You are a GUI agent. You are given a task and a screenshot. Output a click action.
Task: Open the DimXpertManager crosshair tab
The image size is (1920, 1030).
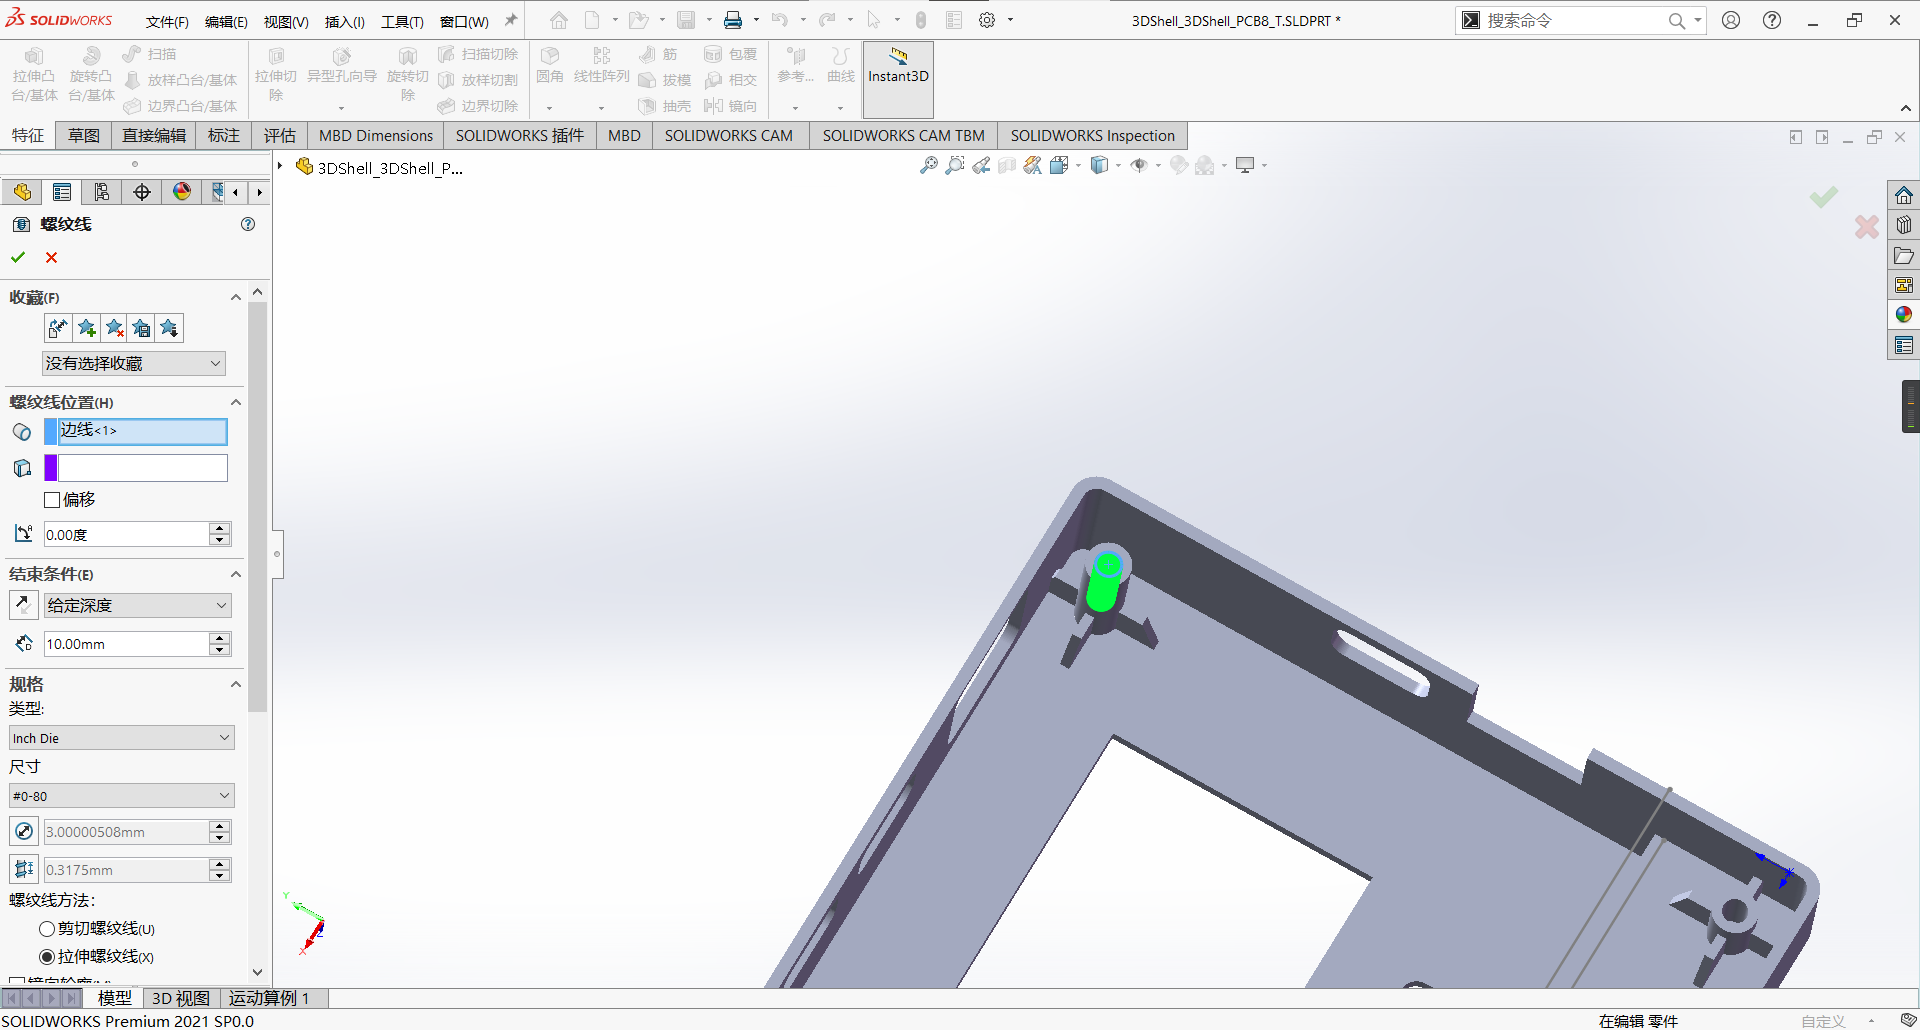click(142, 192)
